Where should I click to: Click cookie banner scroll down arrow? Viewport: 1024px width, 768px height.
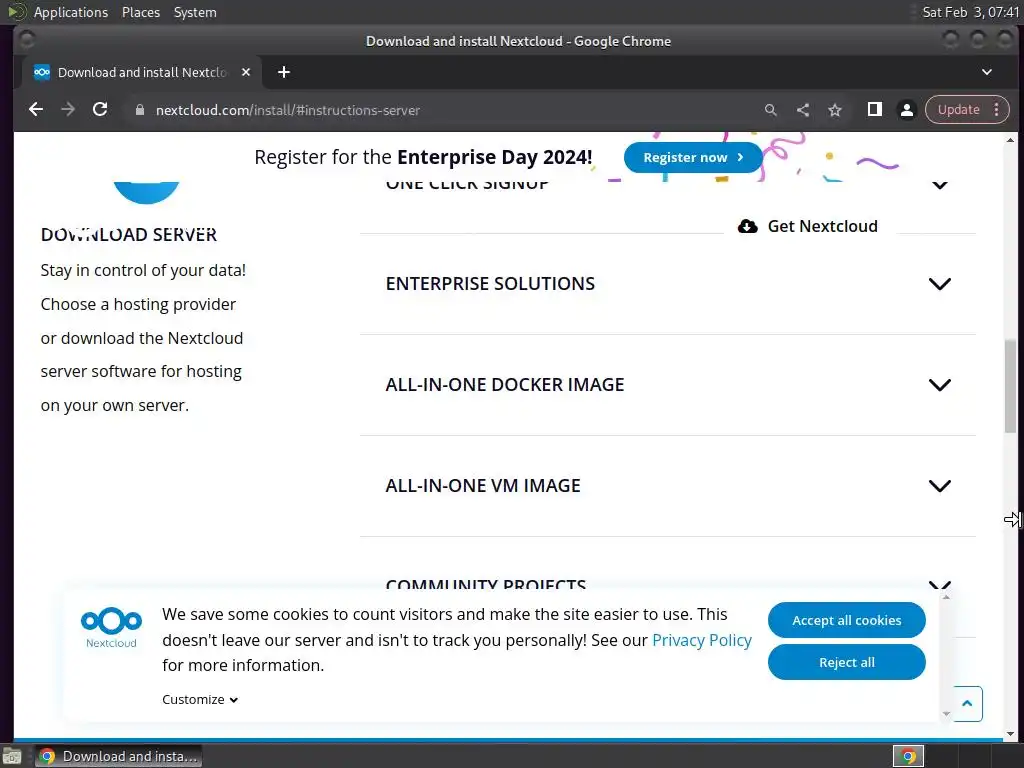(x=946, y=713)
